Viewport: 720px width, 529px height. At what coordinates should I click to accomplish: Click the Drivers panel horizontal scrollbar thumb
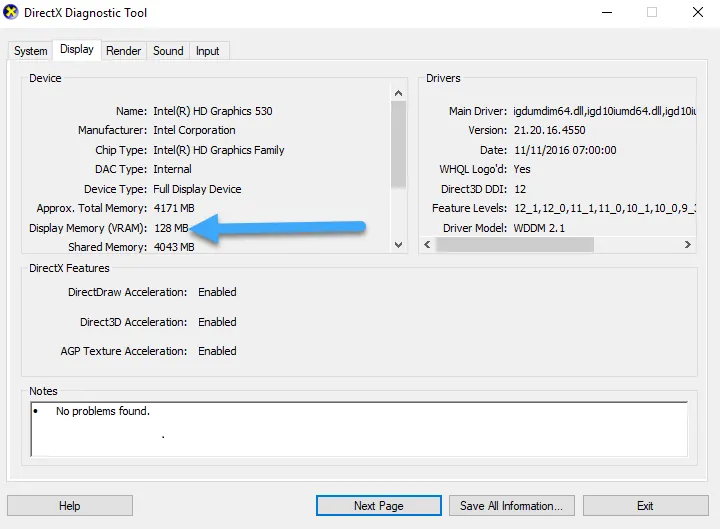[515, 244]
